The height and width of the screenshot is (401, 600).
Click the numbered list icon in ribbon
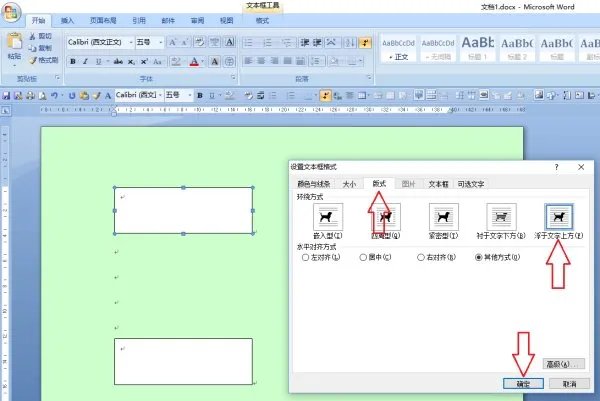point(267,42)
